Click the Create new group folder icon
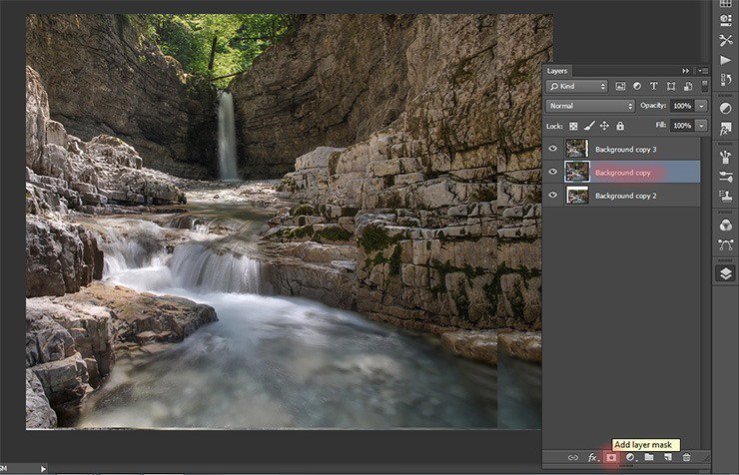 click(x=649, y=457)
